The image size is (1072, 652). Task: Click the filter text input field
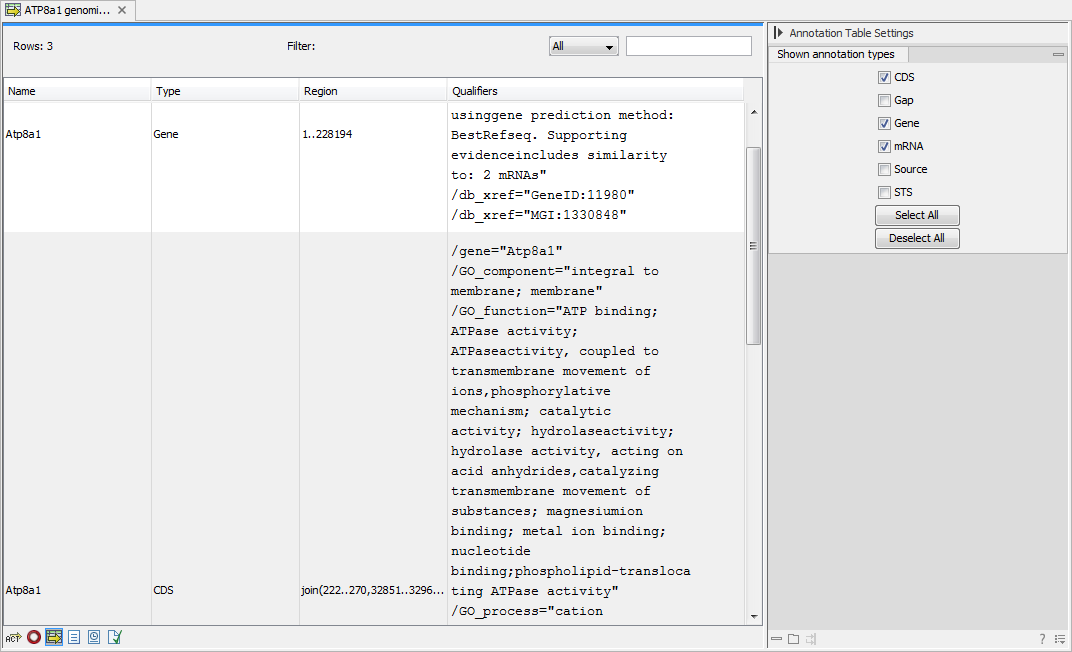688,45
